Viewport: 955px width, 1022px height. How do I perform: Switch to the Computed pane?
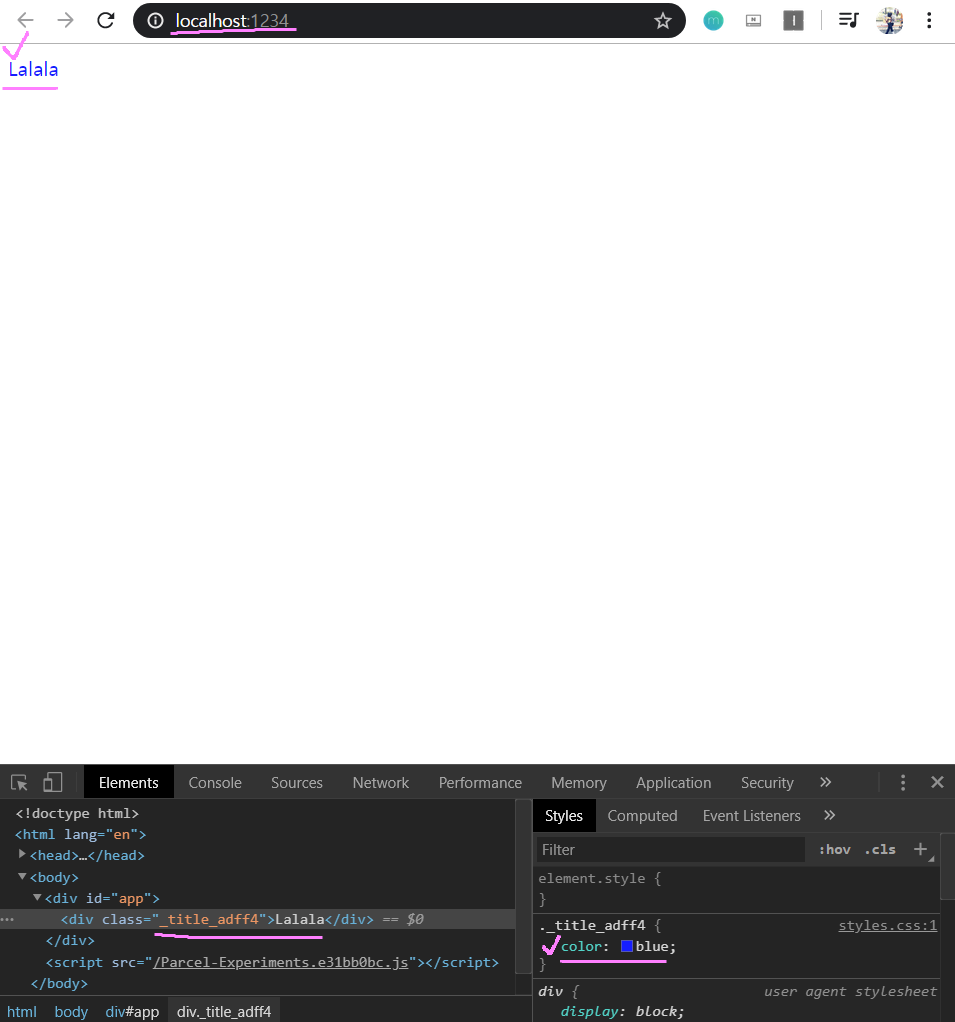[x=642, y=815]
